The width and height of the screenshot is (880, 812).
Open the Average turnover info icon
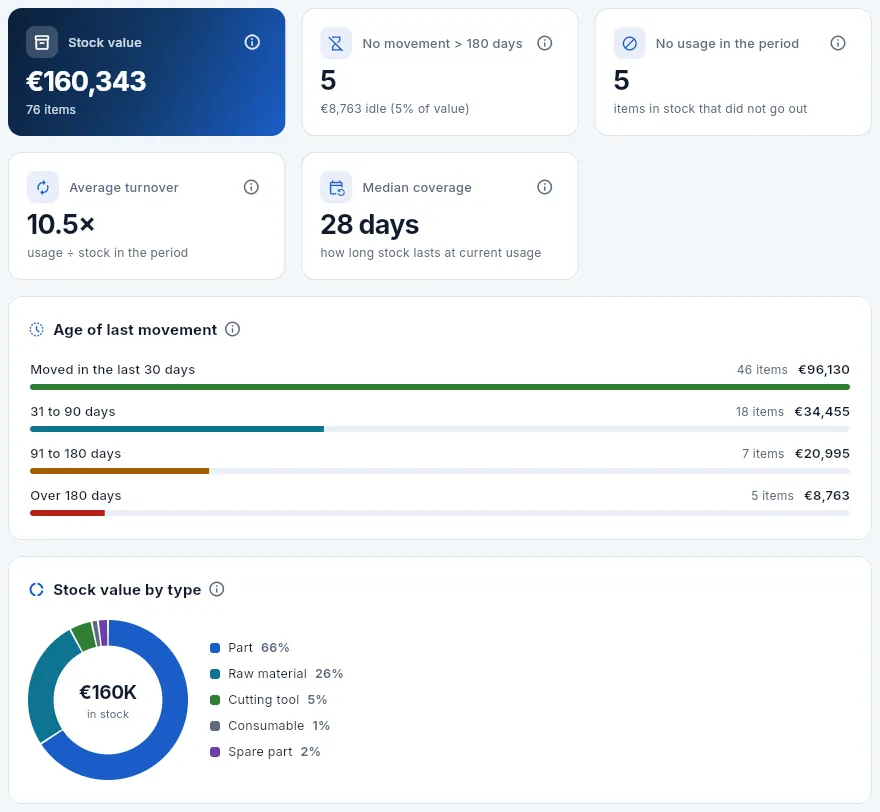[x=251, y=187]
